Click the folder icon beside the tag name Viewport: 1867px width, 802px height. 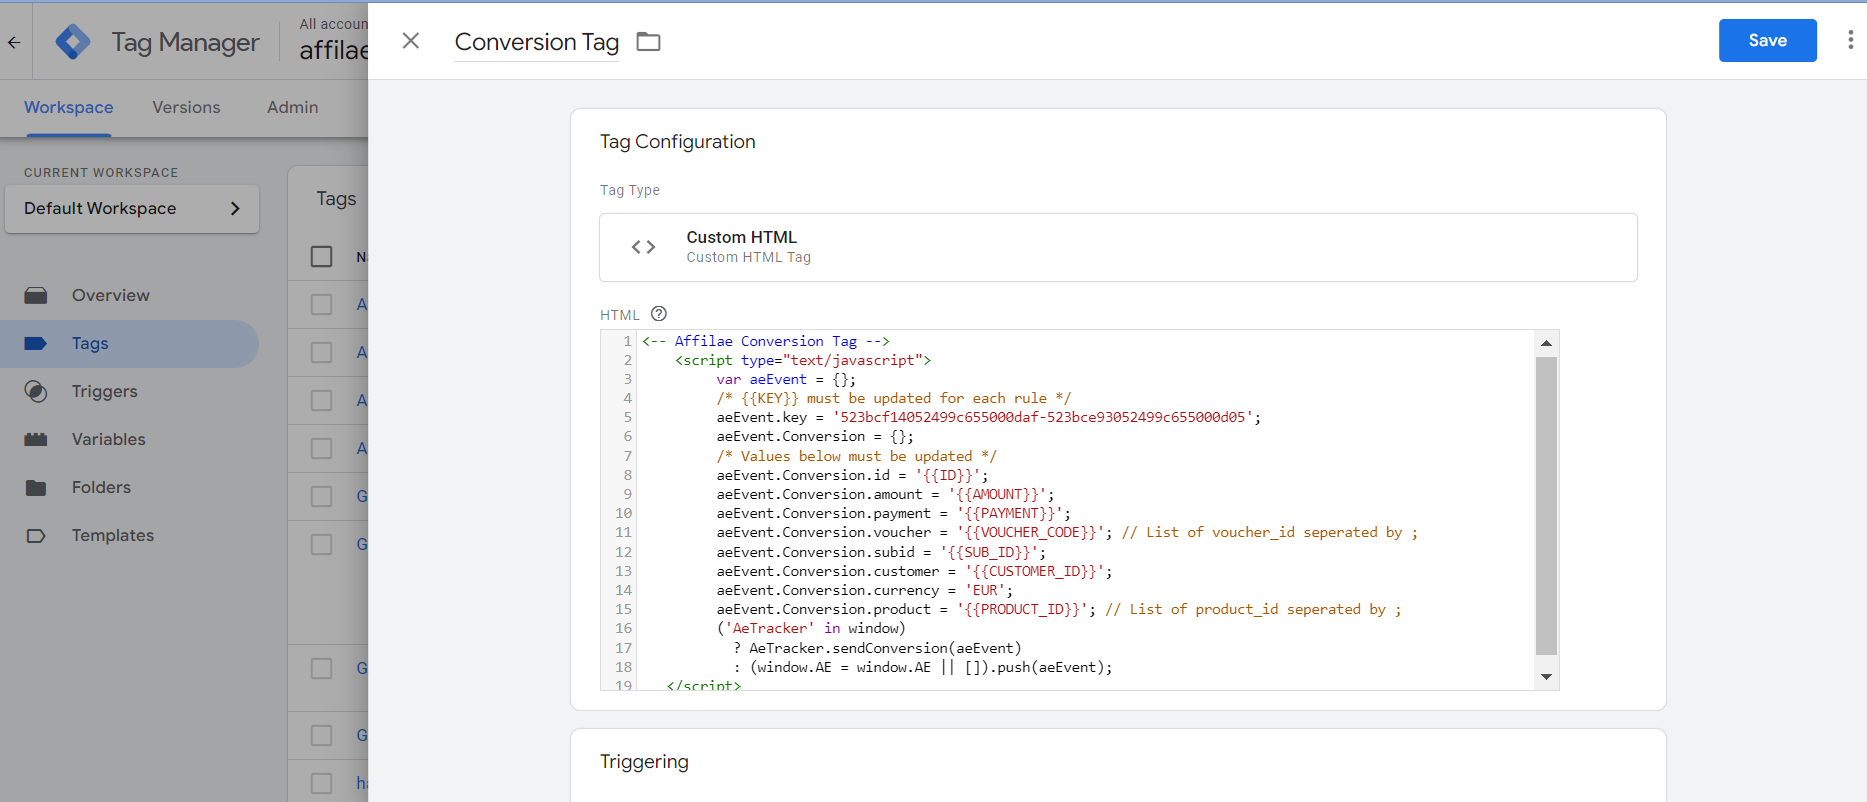coord(649,42)
